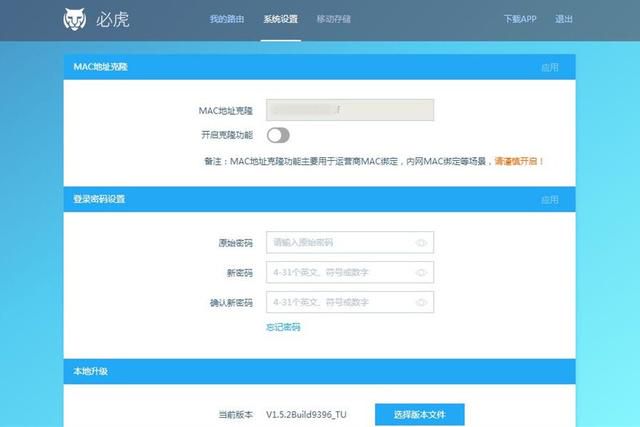Reveal 确认新密码 using its eye icon
This screenshot has height=427, width=640.
click(421, 302)
